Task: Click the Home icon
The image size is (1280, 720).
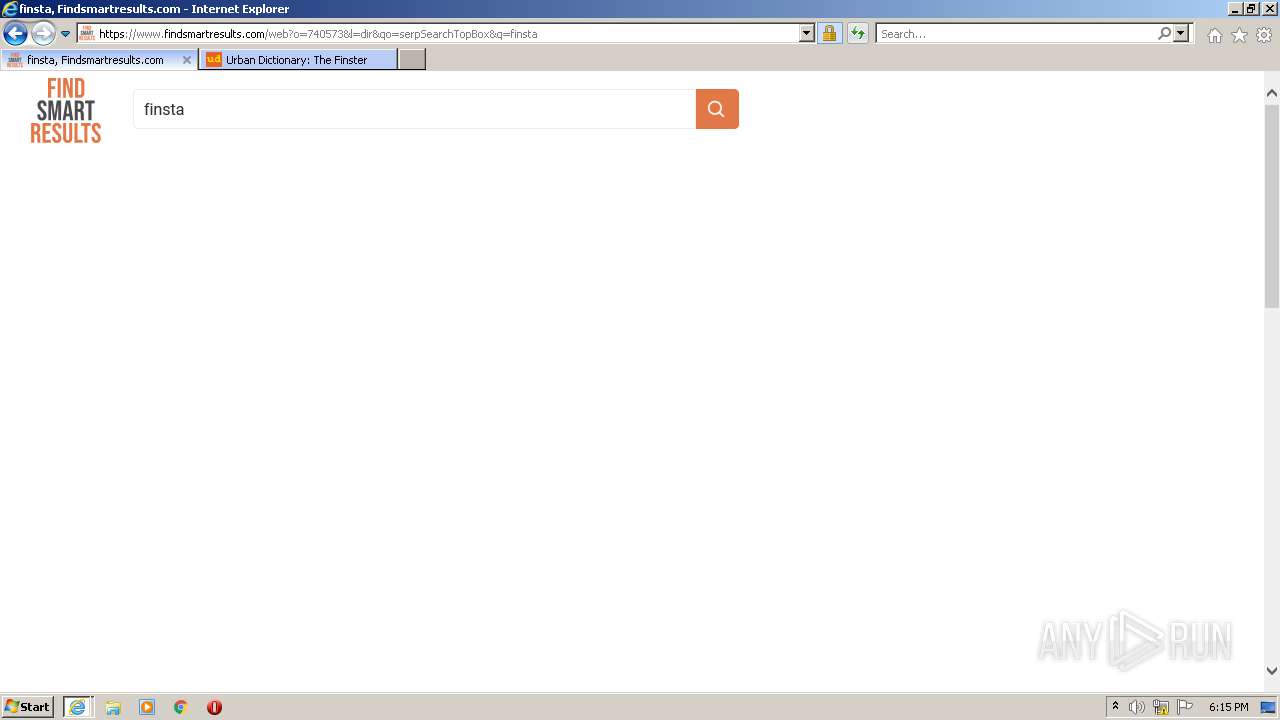Action: [1214, 35]
